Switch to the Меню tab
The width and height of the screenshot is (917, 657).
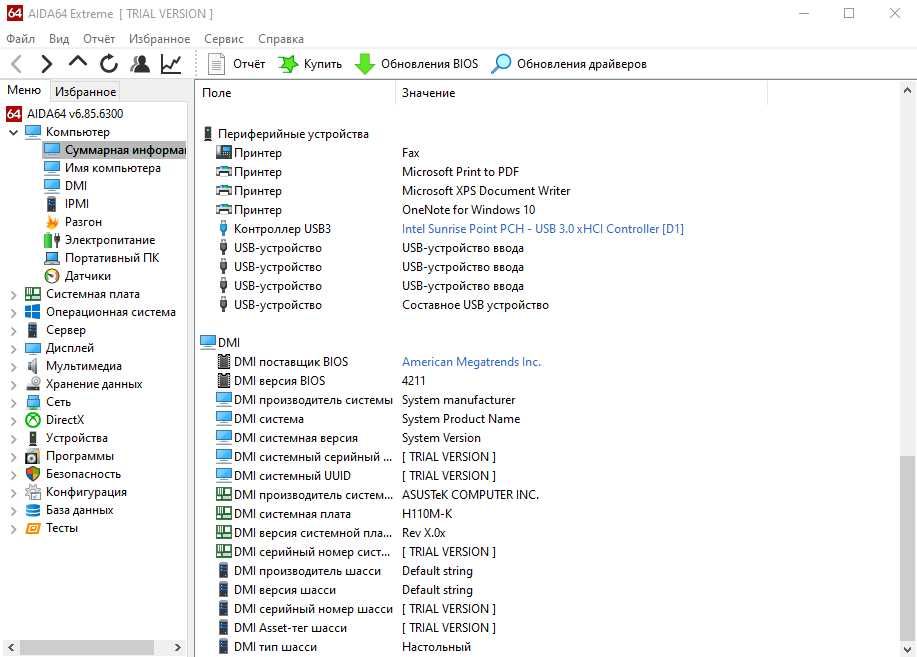tap(24, 90)
